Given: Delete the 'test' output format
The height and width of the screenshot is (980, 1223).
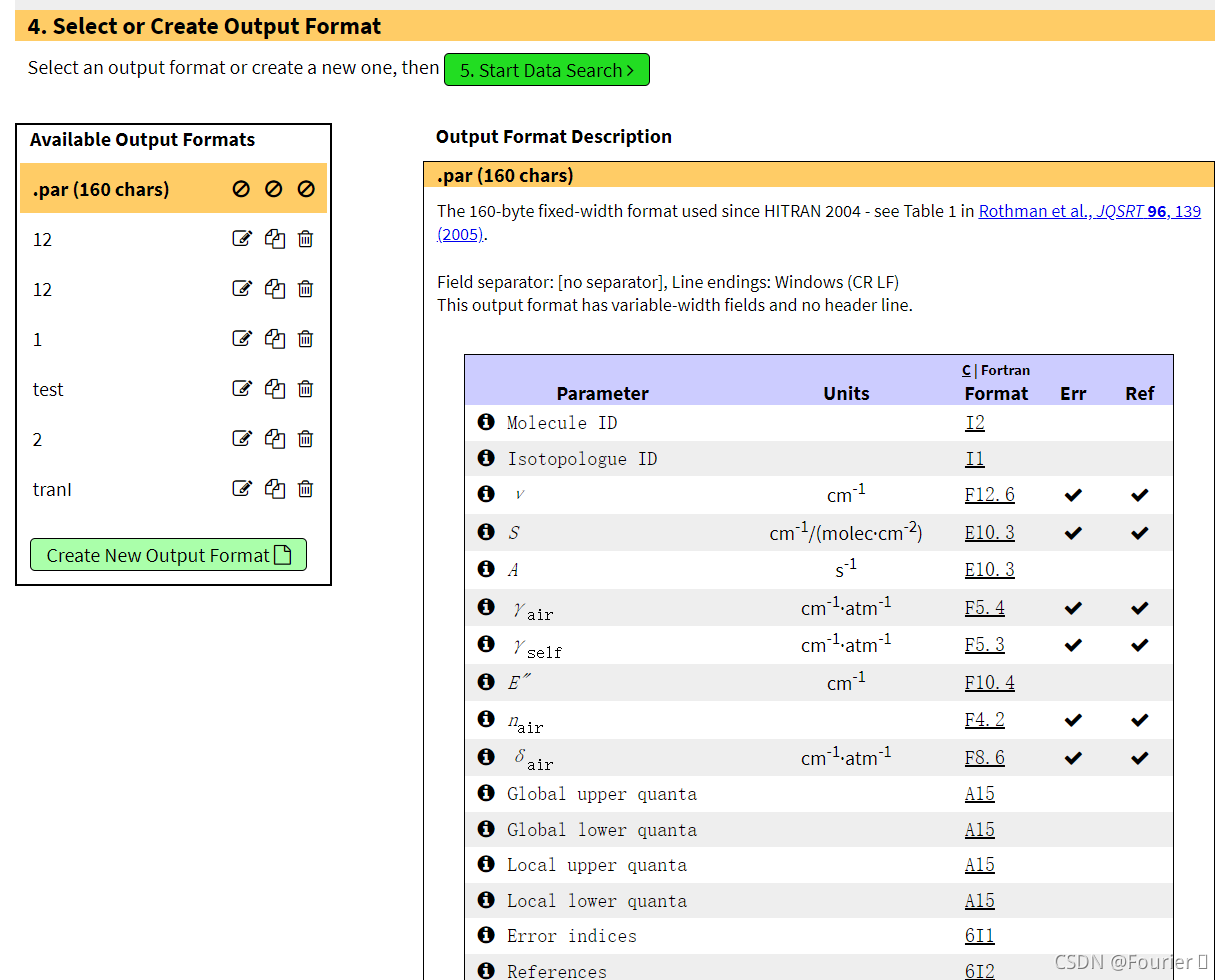Looking at the screenshot, I should click(x=306, y=388).
